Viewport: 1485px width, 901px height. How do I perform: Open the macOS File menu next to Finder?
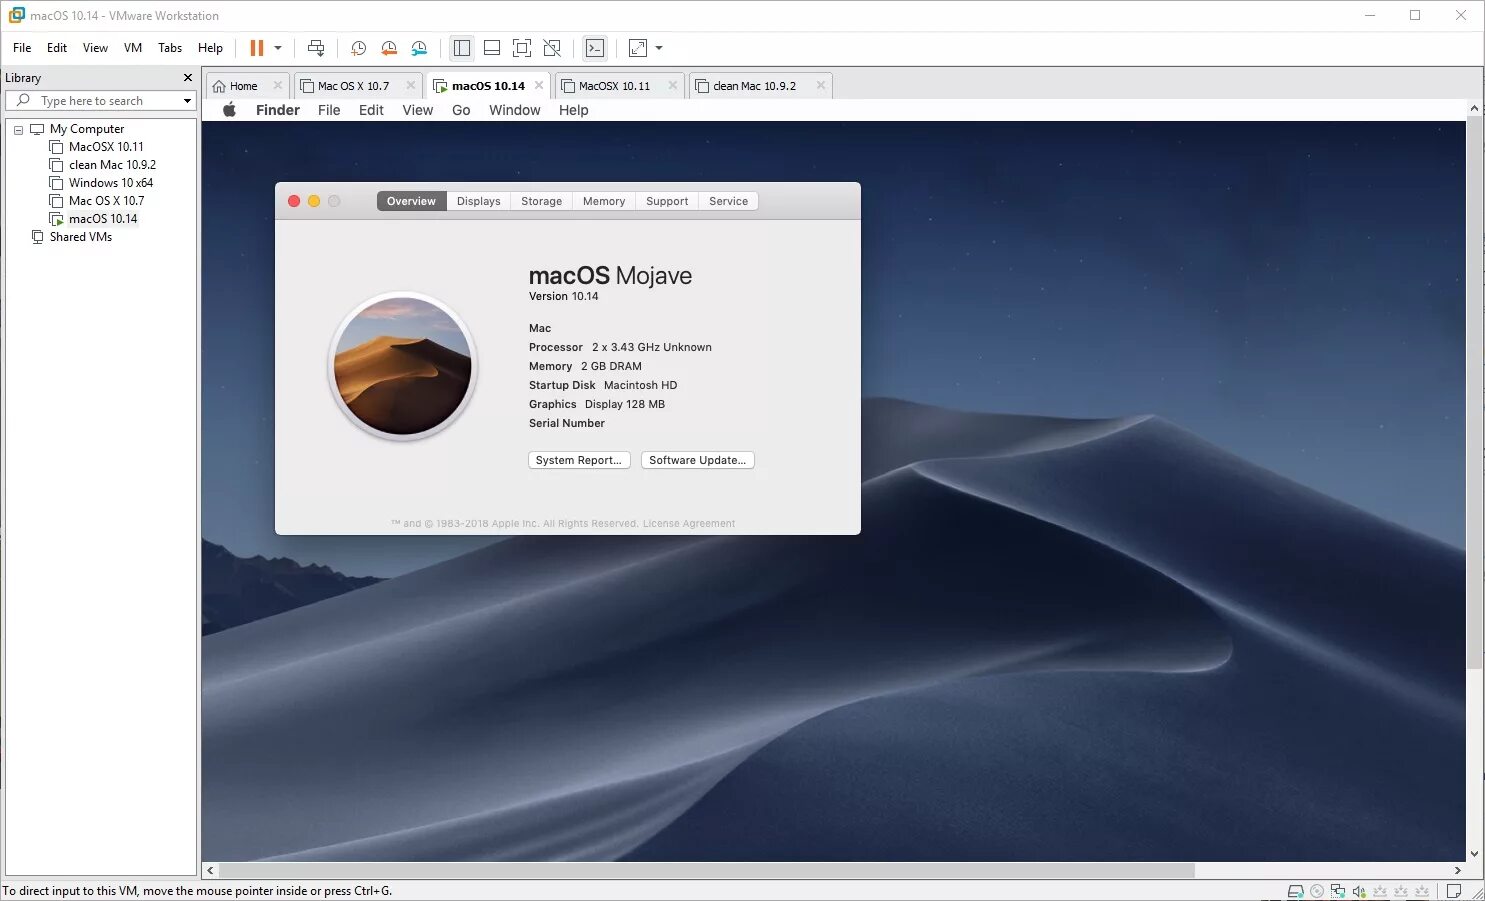[x=329, y=110]
